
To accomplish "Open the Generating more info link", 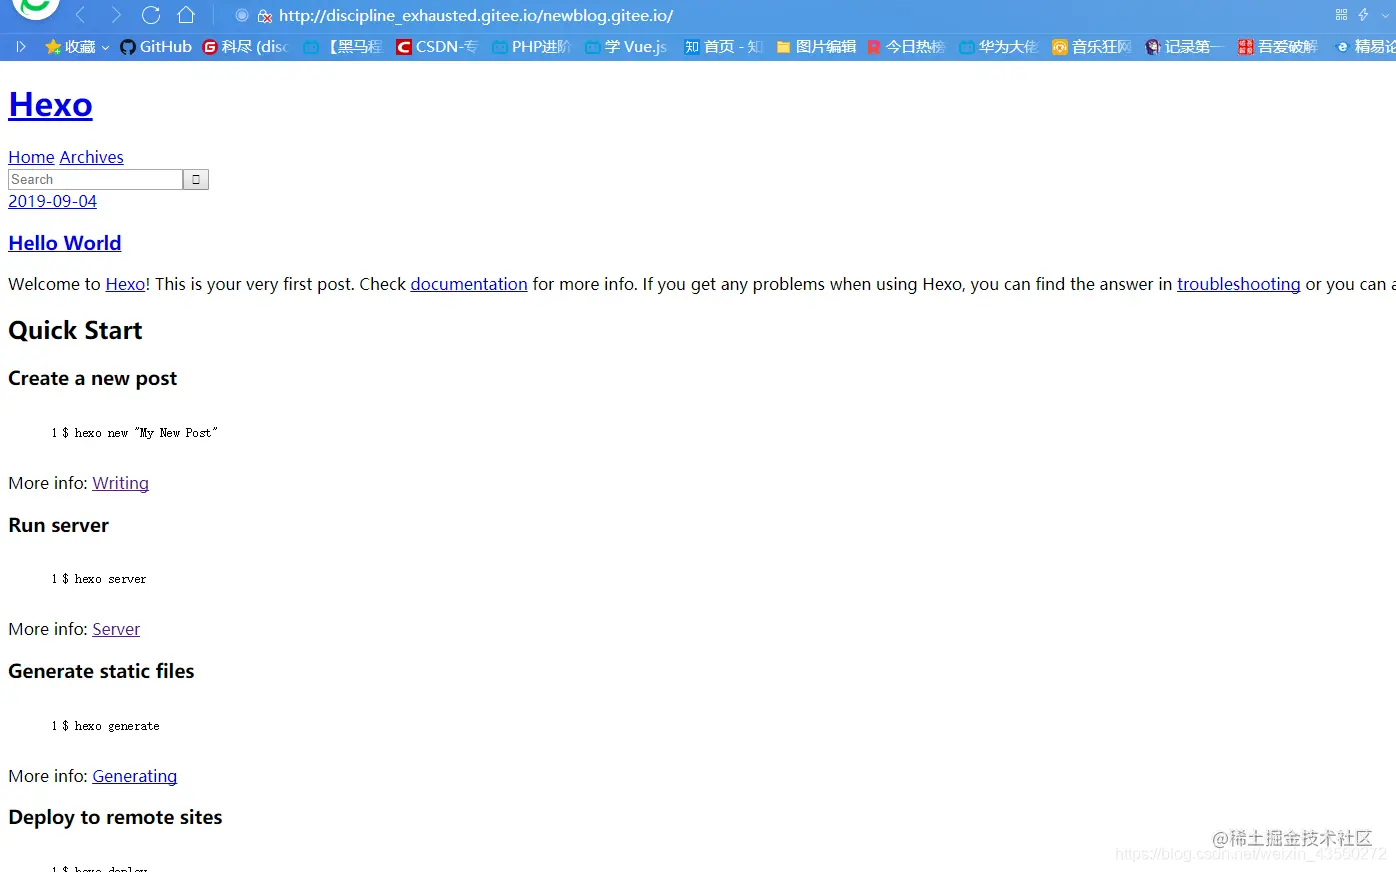I will [135, 776].
